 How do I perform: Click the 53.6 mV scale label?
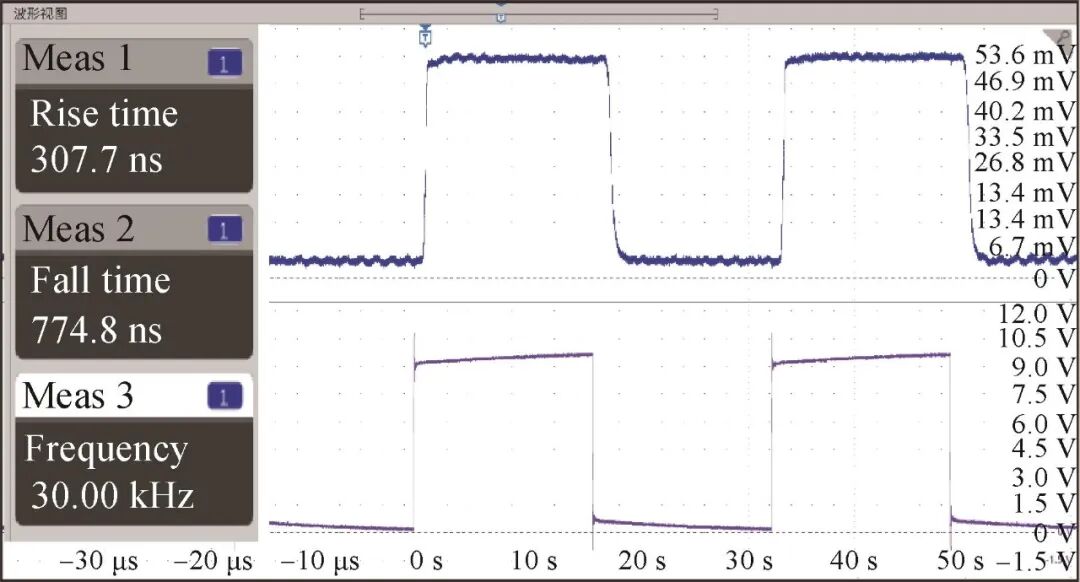click(x=1024, y=55)
